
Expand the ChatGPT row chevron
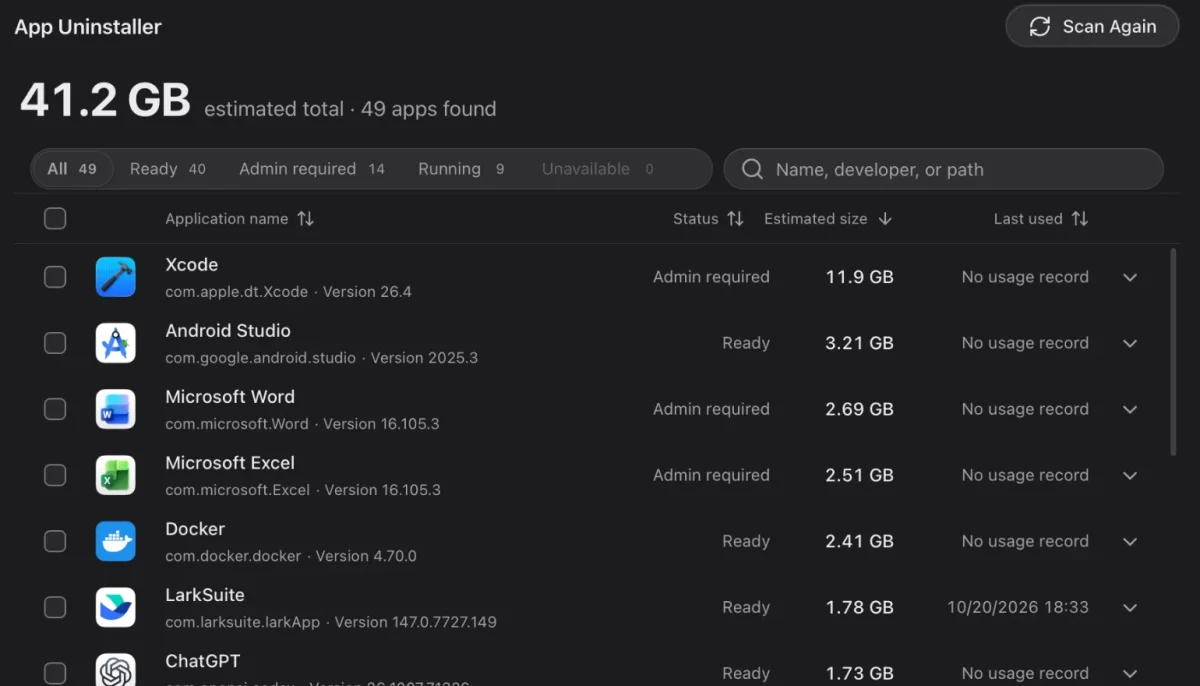[1130, 673]
